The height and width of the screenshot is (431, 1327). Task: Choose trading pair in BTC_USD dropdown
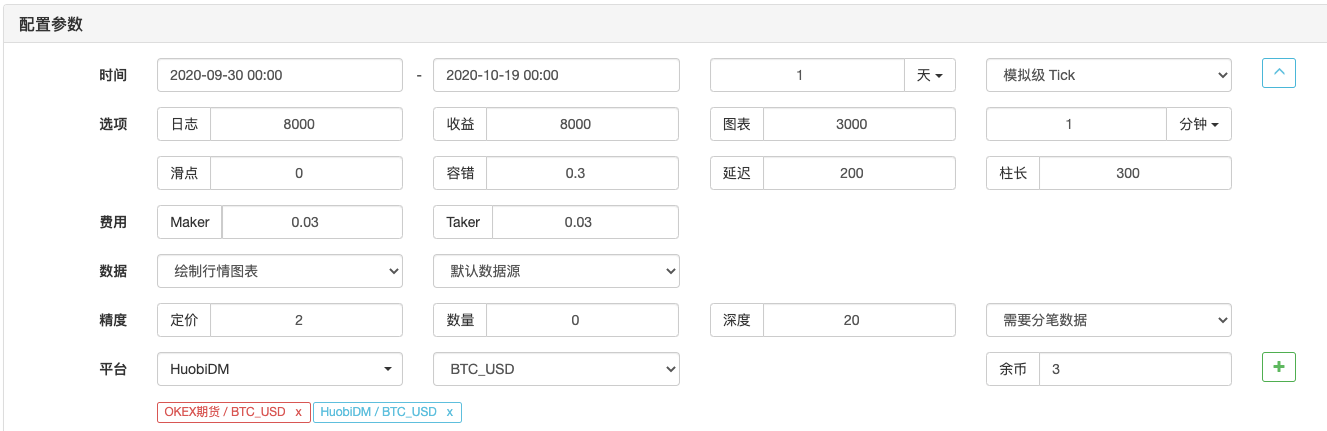click(x=556, y=369)
